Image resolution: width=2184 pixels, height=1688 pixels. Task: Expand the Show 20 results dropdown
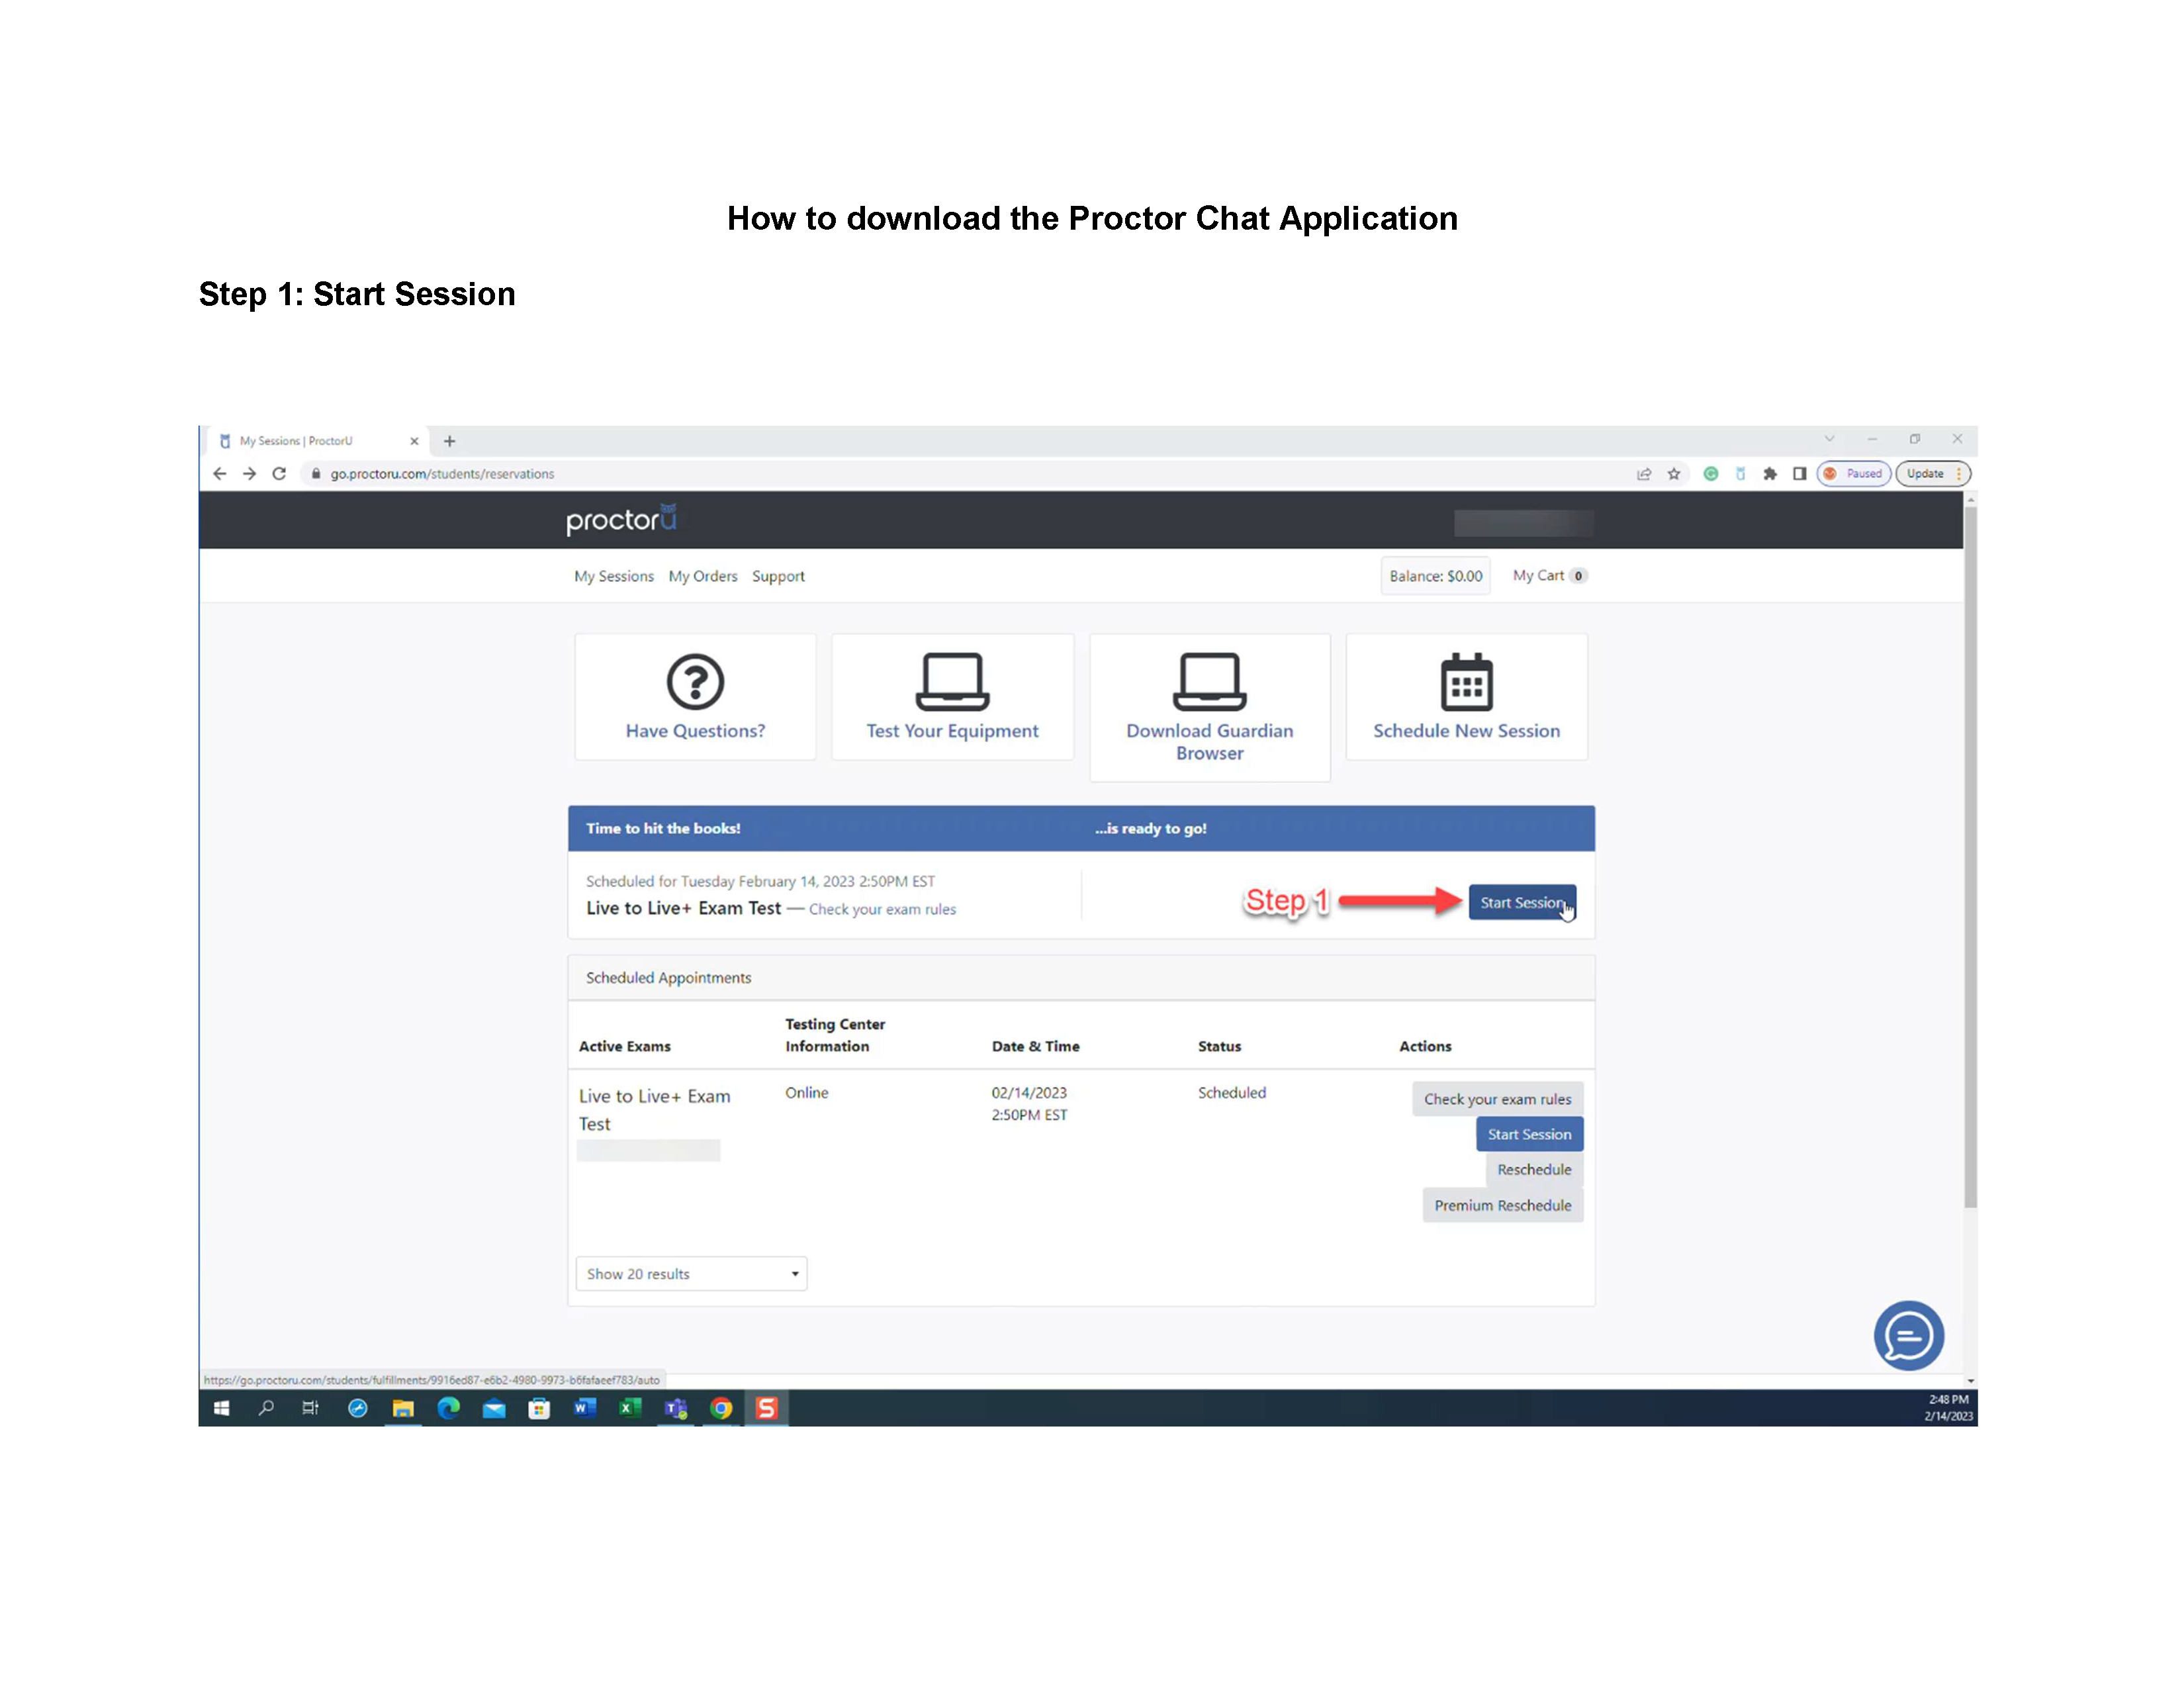click(x=691, y=1273)
